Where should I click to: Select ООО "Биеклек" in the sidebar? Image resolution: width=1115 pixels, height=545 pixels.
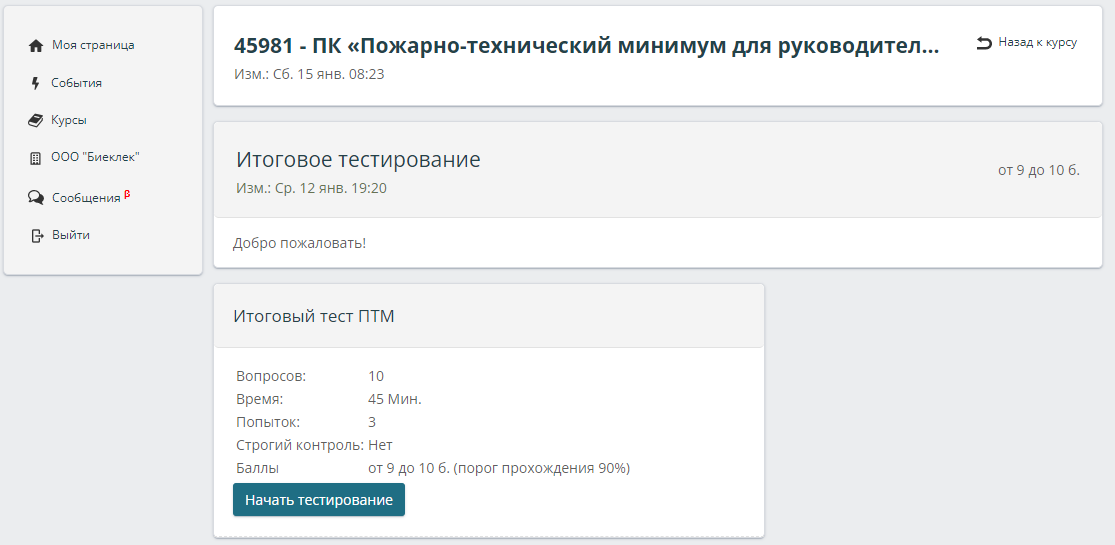pyautogui.click(x=95, y=157)
